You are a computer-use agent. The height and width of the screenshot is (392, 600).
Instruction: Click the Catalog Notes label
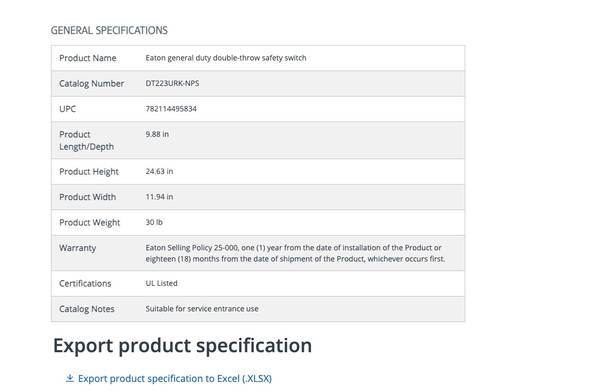(87, 309)
